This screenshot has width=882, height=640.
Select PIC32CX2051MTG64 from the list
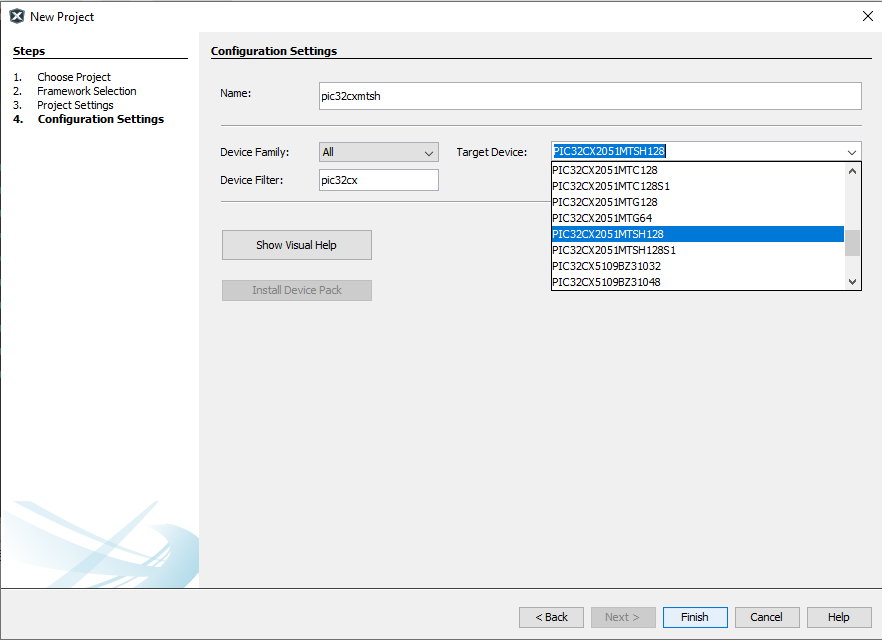click(x=698, y=218)
